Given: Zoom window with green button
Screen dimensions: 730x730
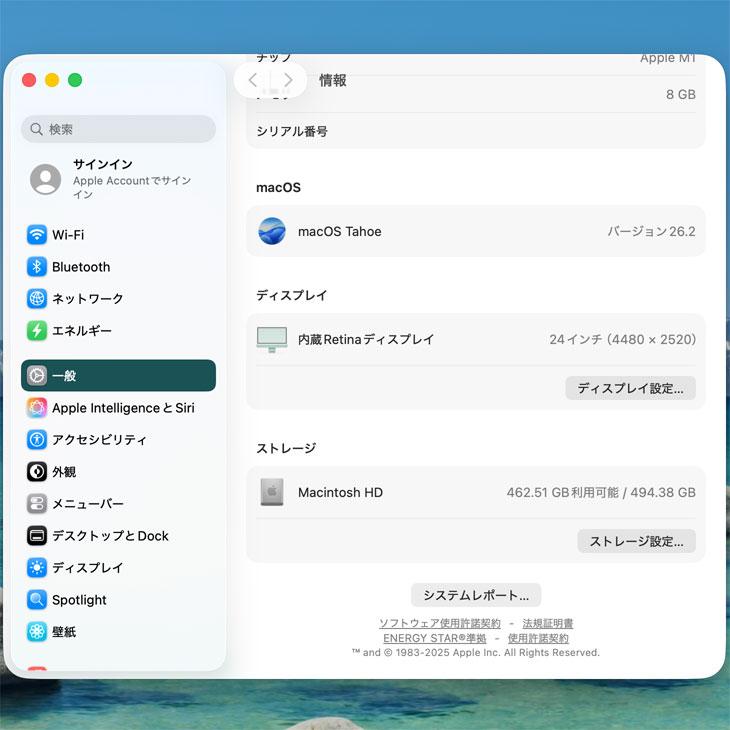Looking at the screenshot, I should click(x=75, y=80).
